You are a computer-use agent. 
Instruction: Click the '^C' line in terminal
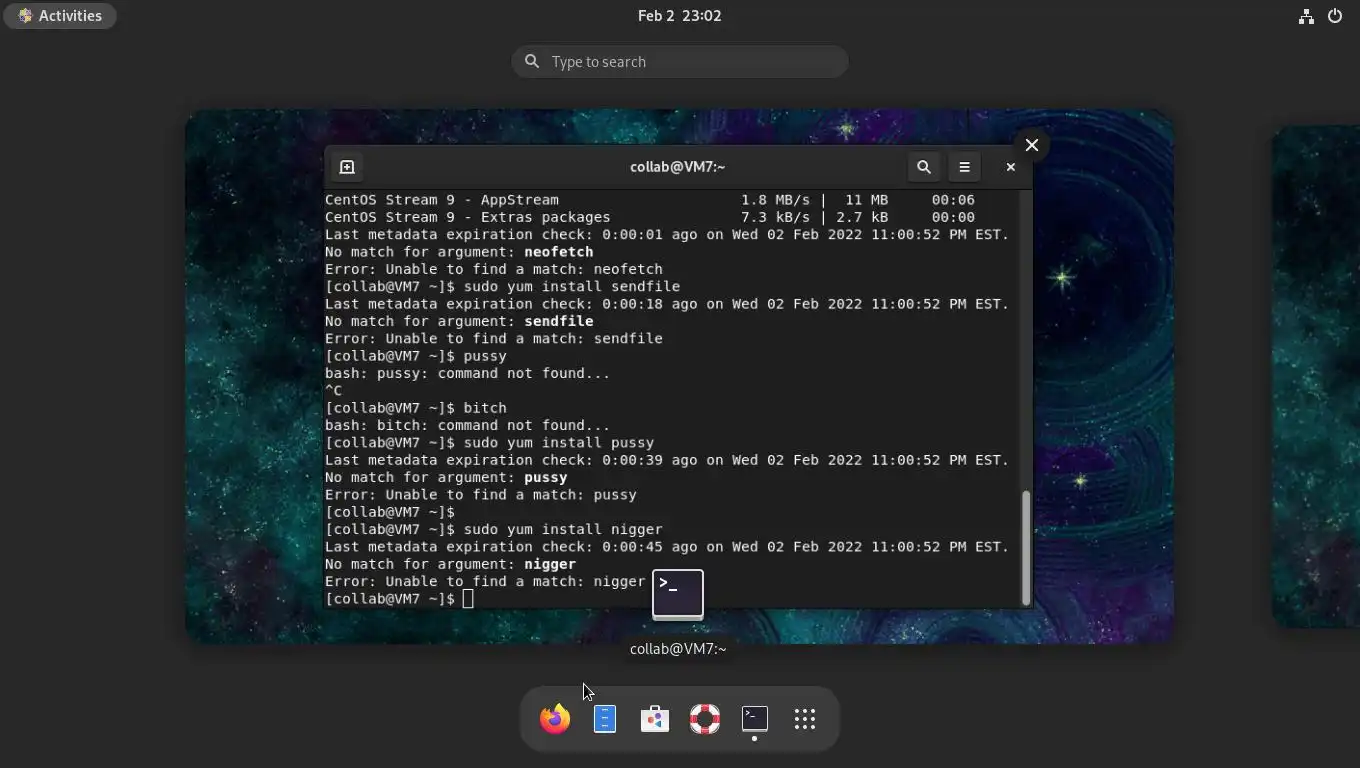[333, 391]
